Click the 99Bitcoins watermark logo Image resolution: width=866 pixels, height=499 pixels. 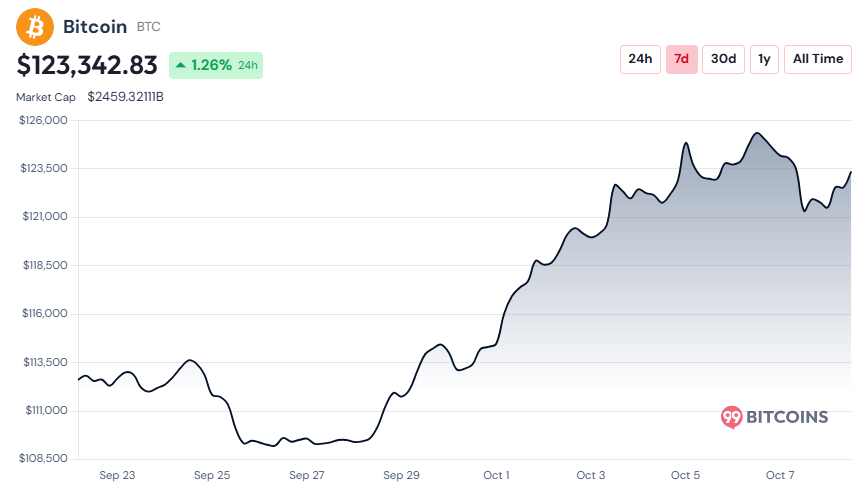coord(775,417)
